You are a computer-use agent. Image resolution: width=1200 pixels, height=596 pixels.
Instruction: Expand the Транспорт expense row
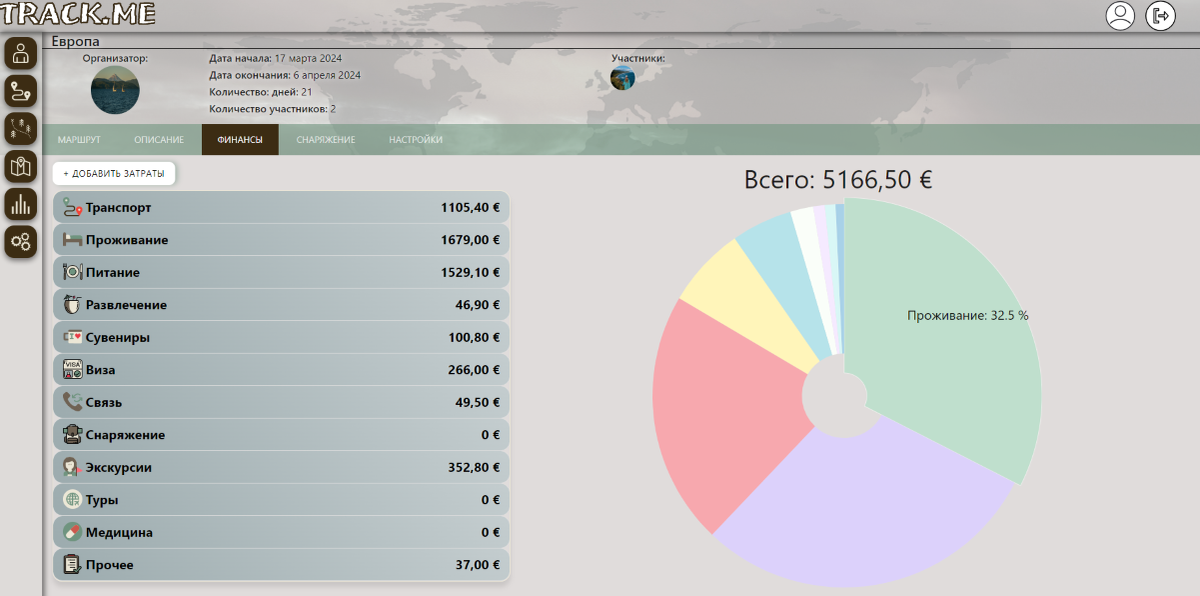281,208
